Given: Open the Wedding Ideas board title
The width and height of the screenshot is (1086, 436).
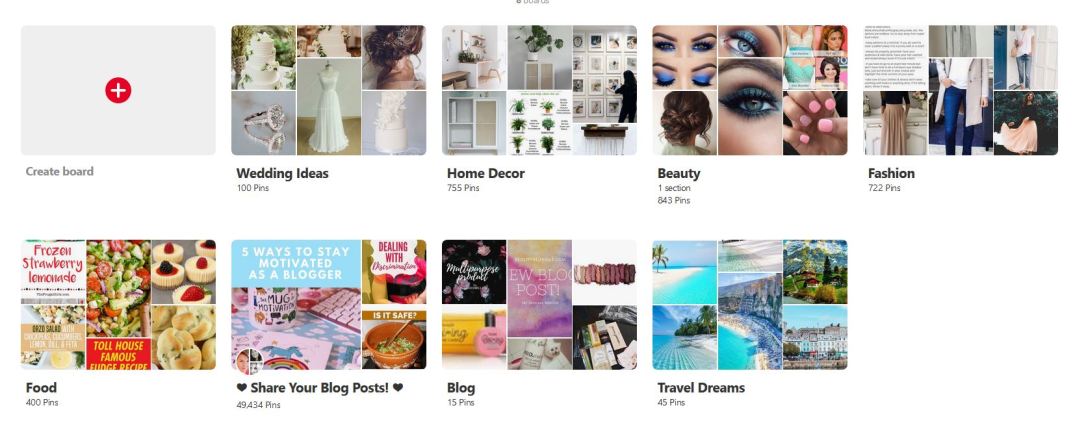Looking at the screenshot, I should pyautogui.click(x=282, y=174).
